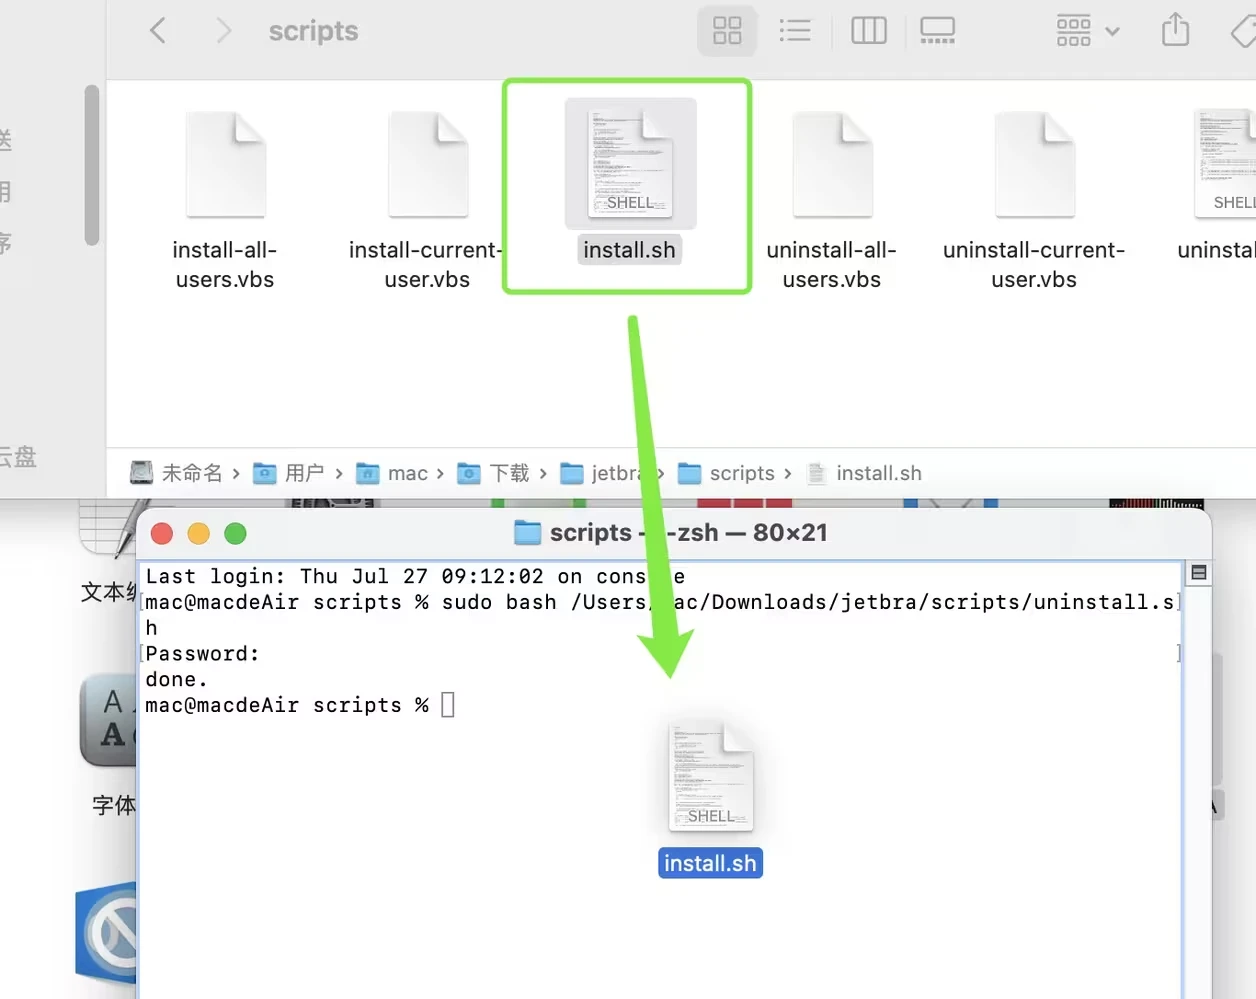Click the Last login line in Terminal

coord(416,577)
